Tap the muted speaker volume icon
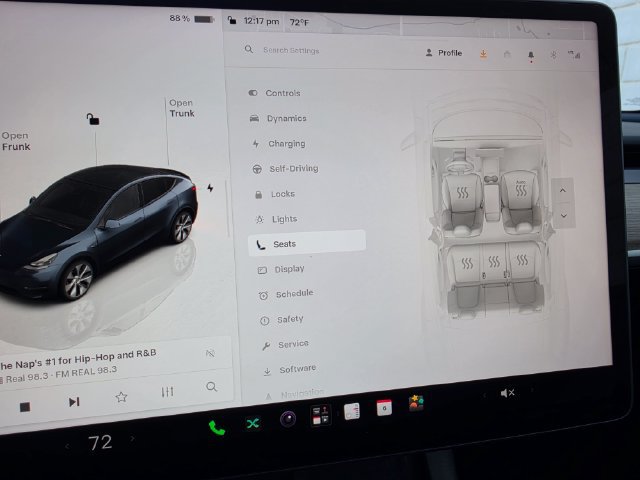The width and height of the screenshot is (640, 480). tap(507, 393)
